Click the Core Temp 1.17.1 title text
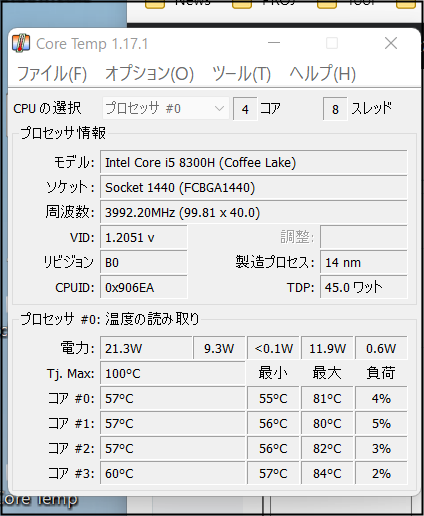This screenshot has height=516, width=424. pyautogui.click(x=92, y=44)
